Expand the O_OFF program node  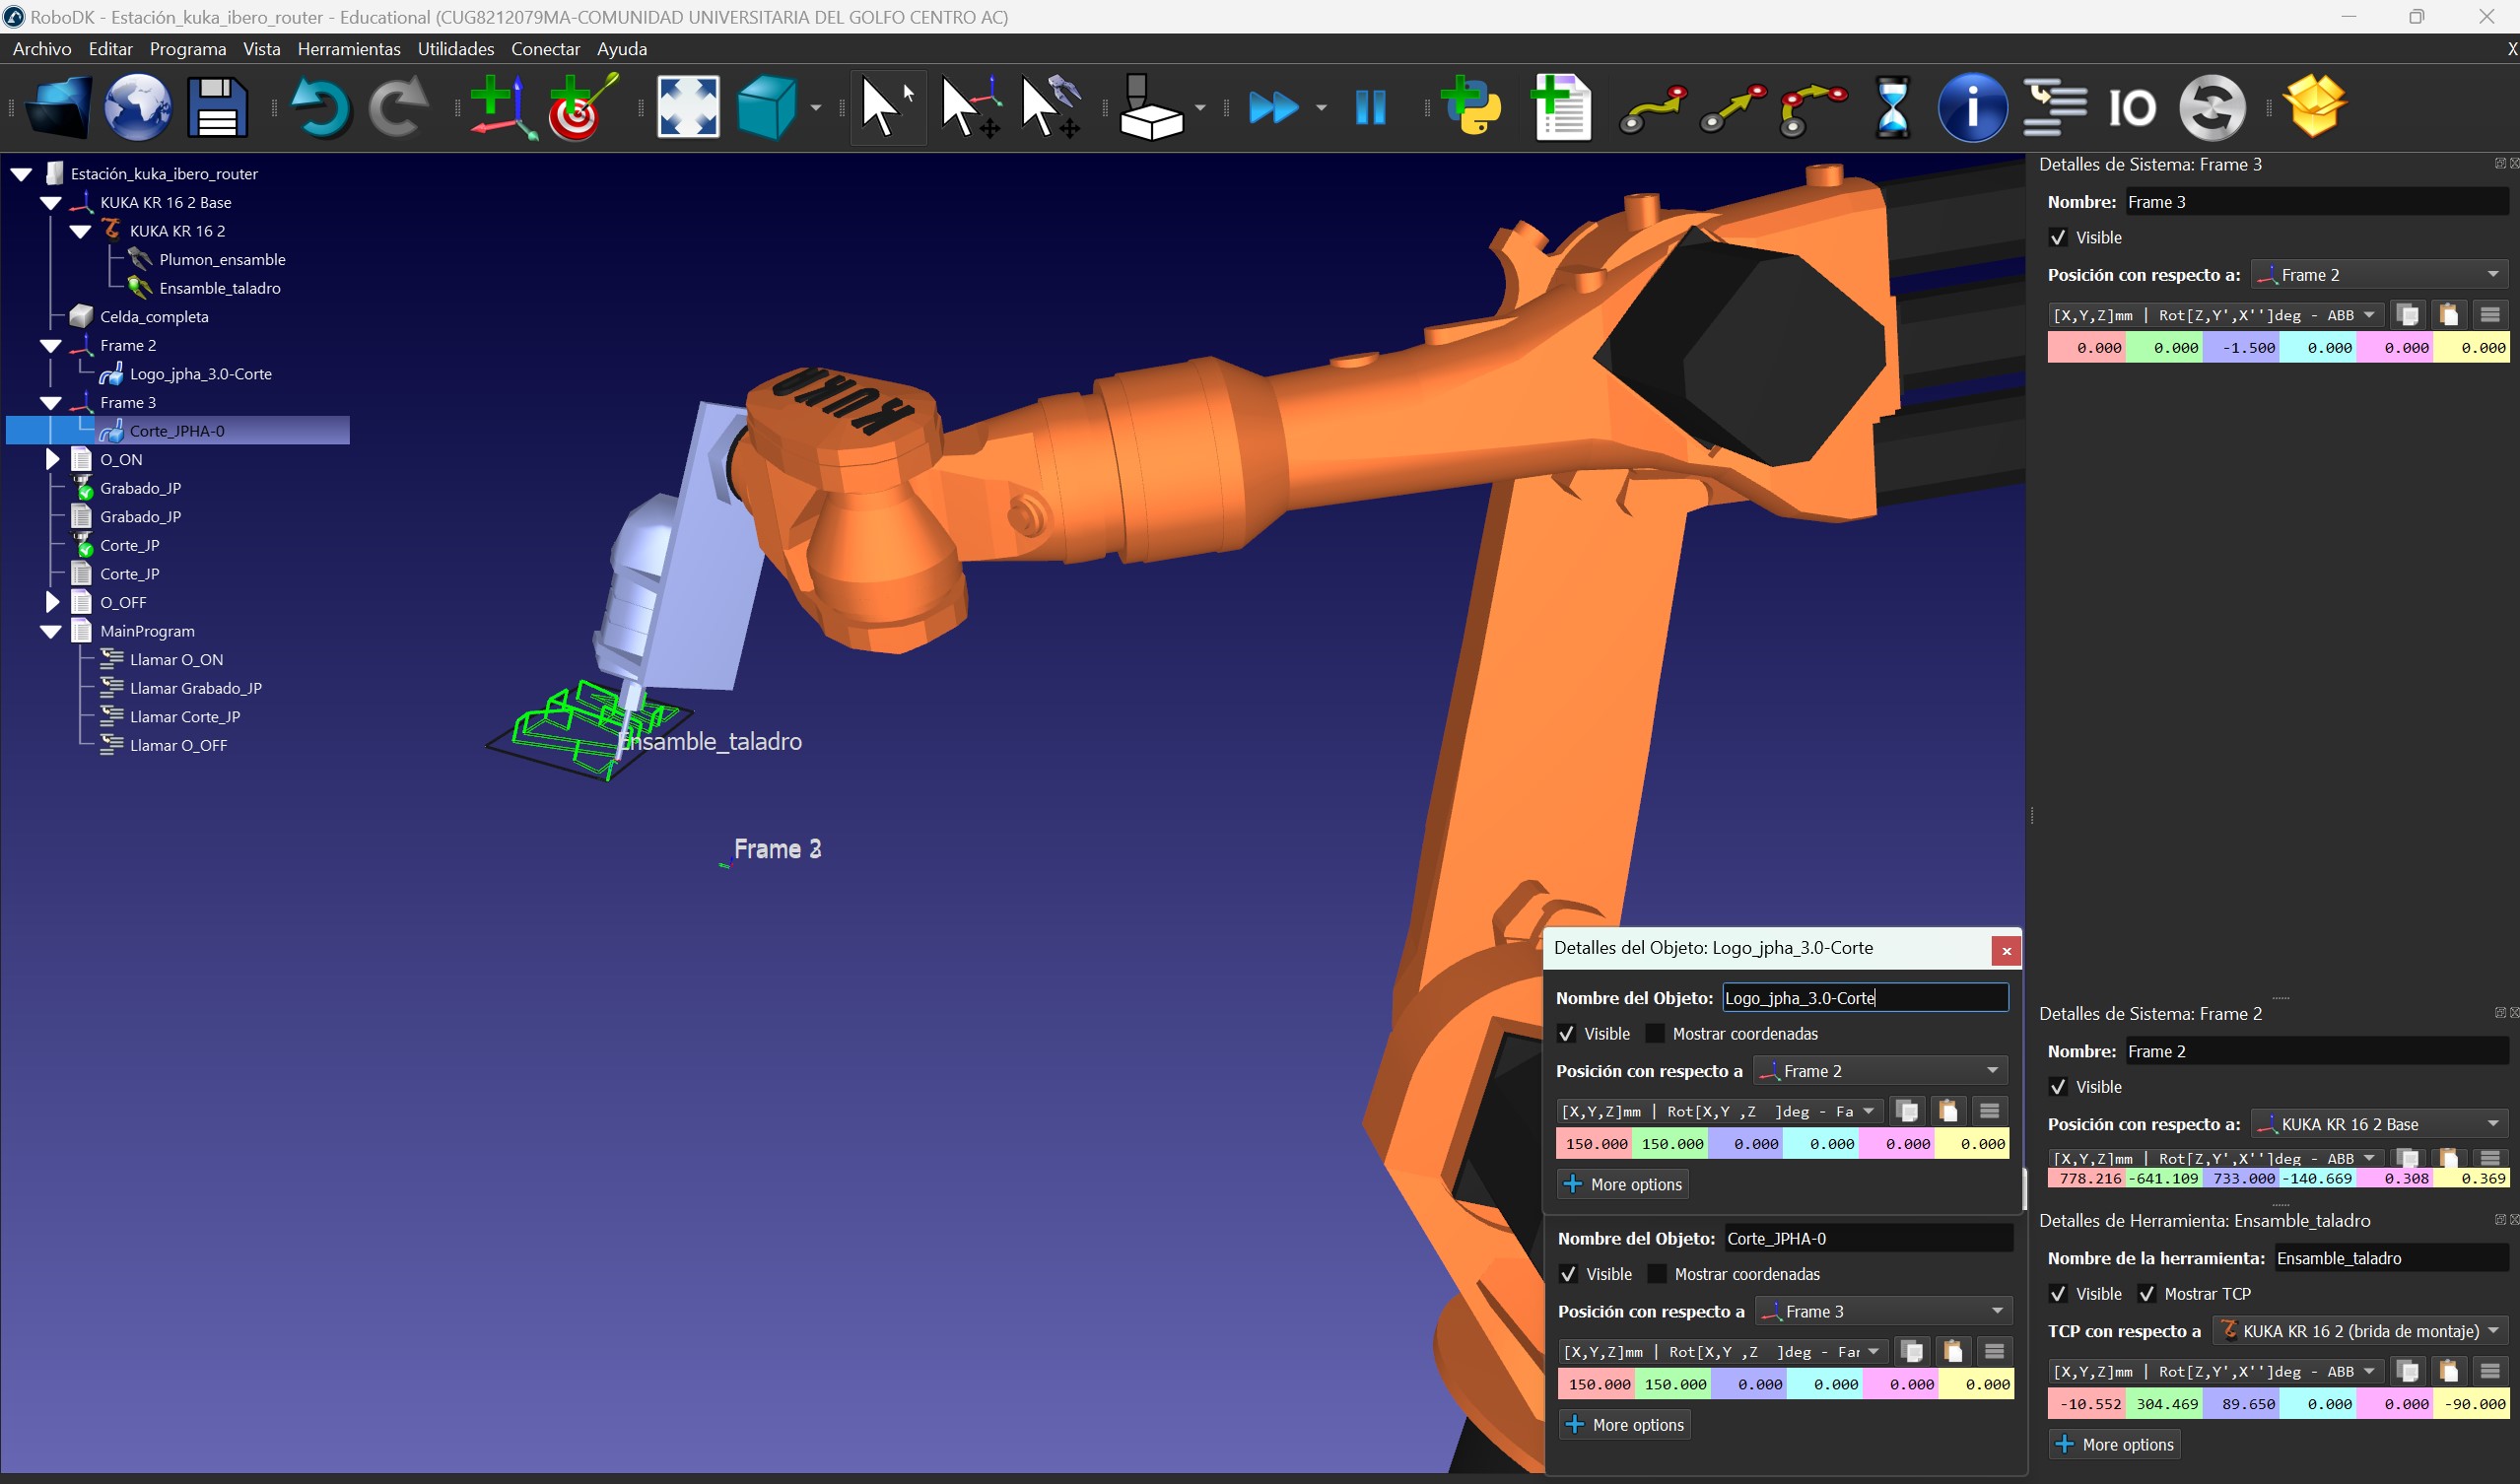tap(52, 602)
